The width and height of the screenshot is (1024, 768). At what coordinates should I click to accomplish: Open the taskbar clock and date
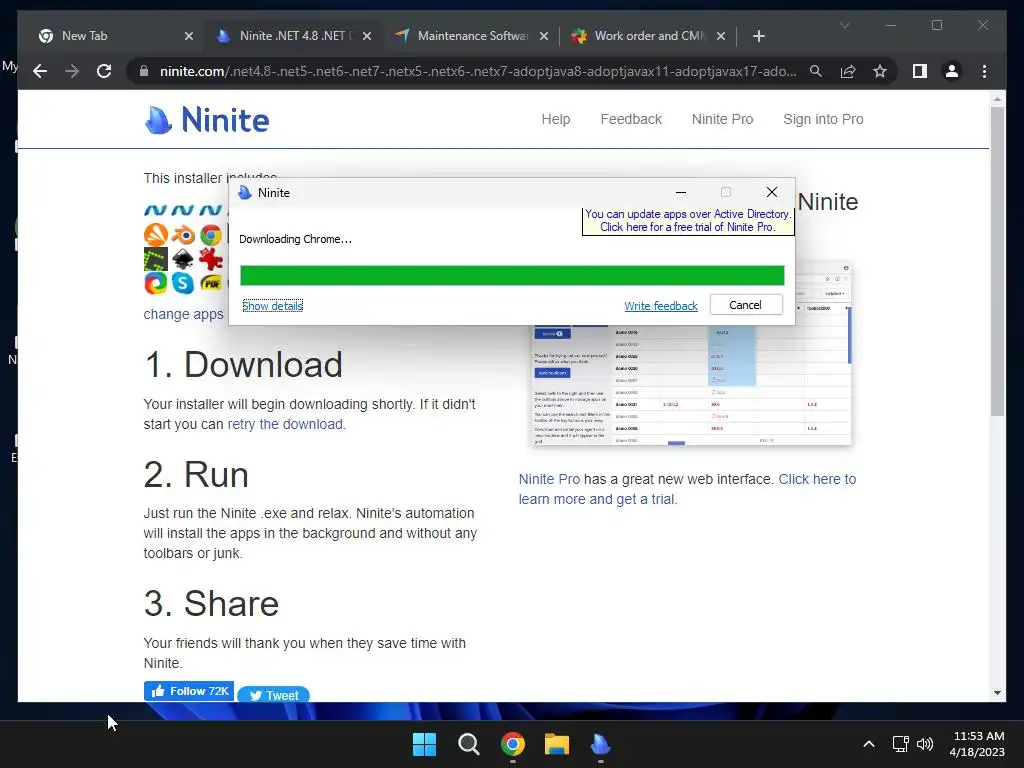(x=977, y=744)
